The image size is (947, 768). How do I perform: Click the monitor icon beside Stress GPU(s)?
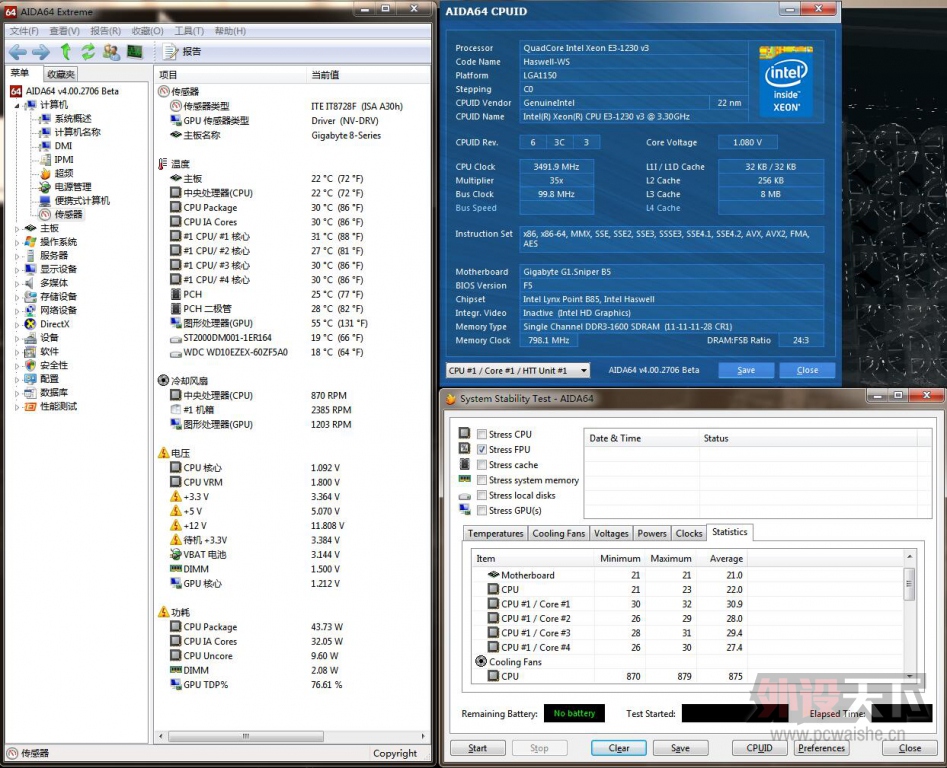click(464, 510)
